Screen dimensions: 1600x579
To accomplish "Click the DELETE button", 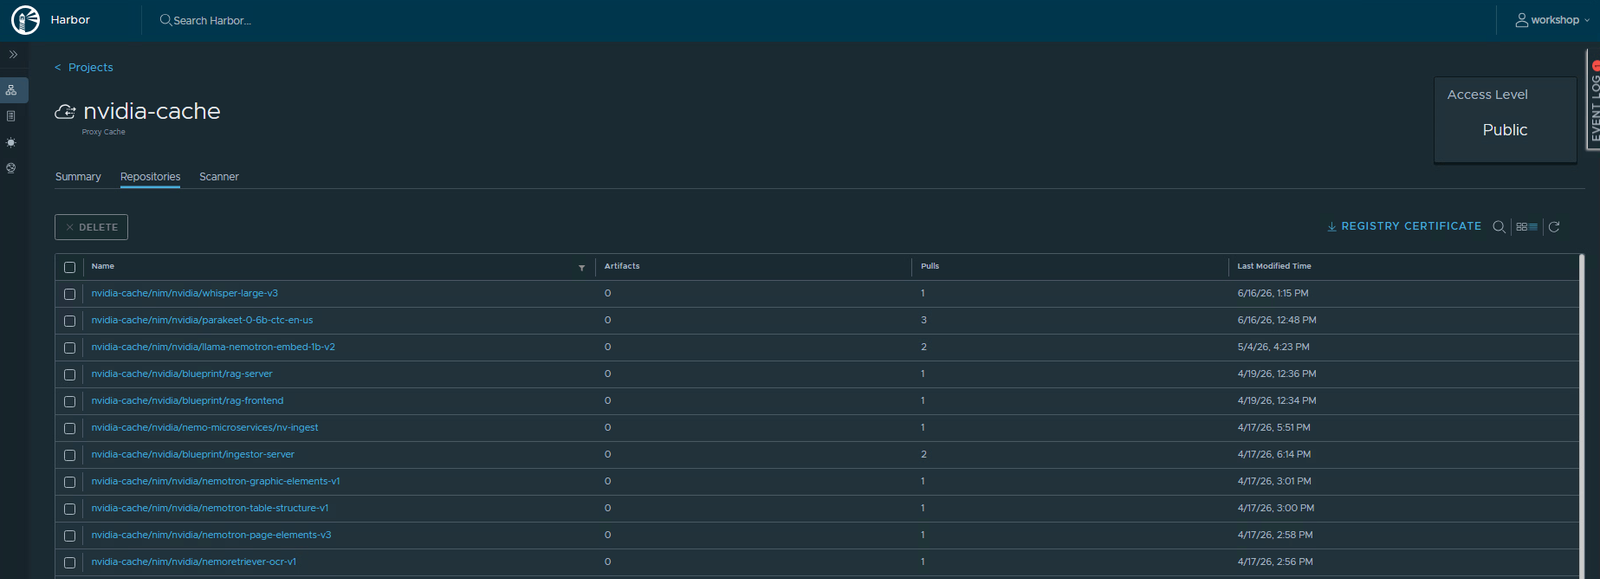I will click(91, 227).
